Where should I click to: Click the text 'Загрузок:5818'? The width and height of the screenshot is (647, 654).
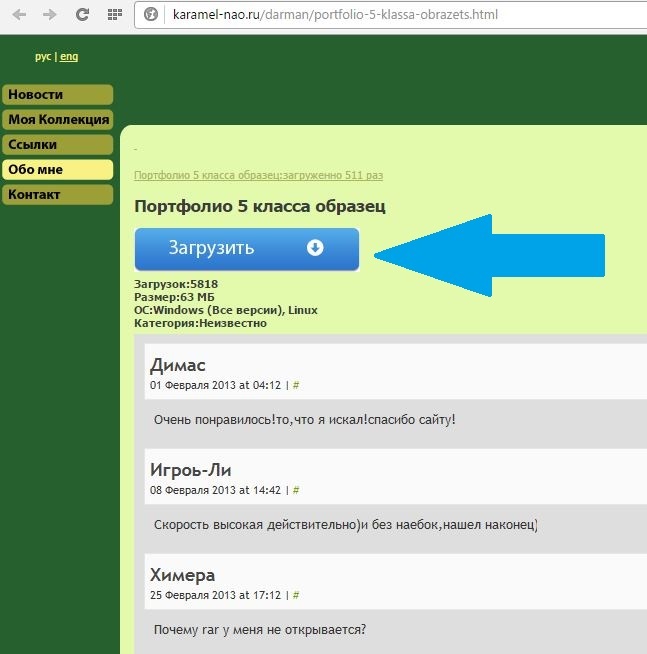(x=176, y=284)
